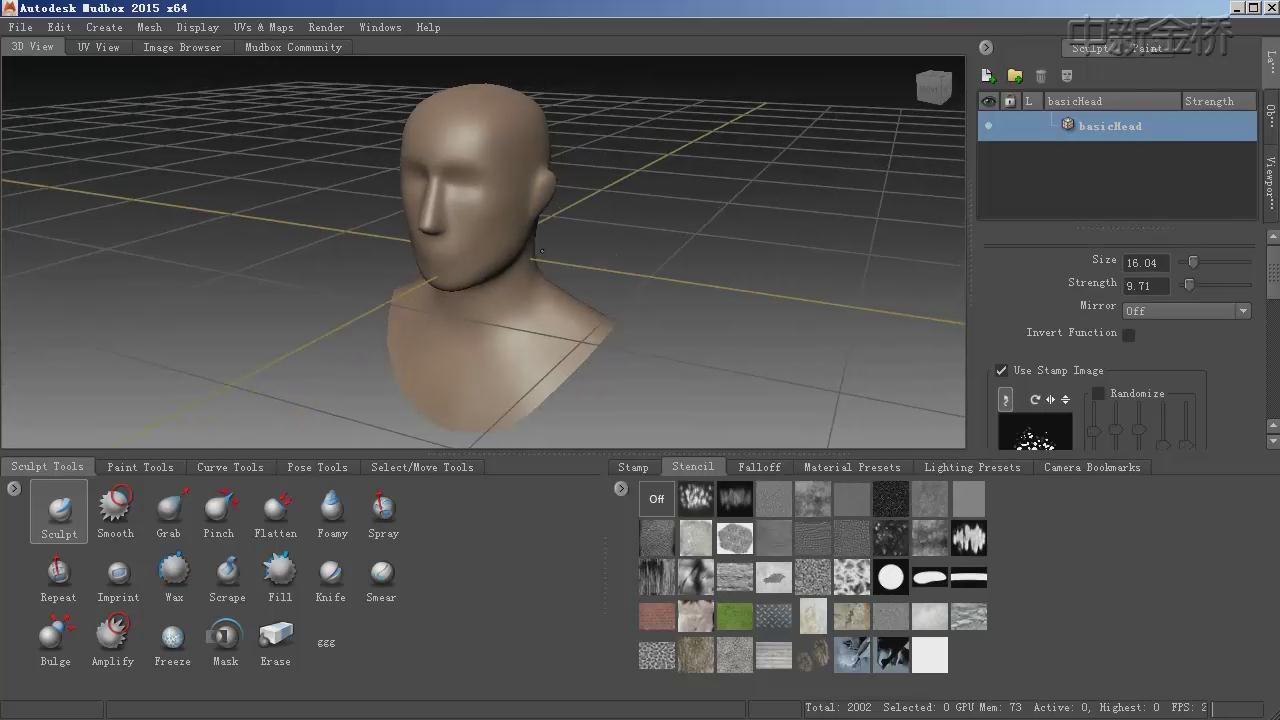The width and height of the screenshot is (1280, 720).
Task: Select the Amplify tool
Action: coord(113,641)
